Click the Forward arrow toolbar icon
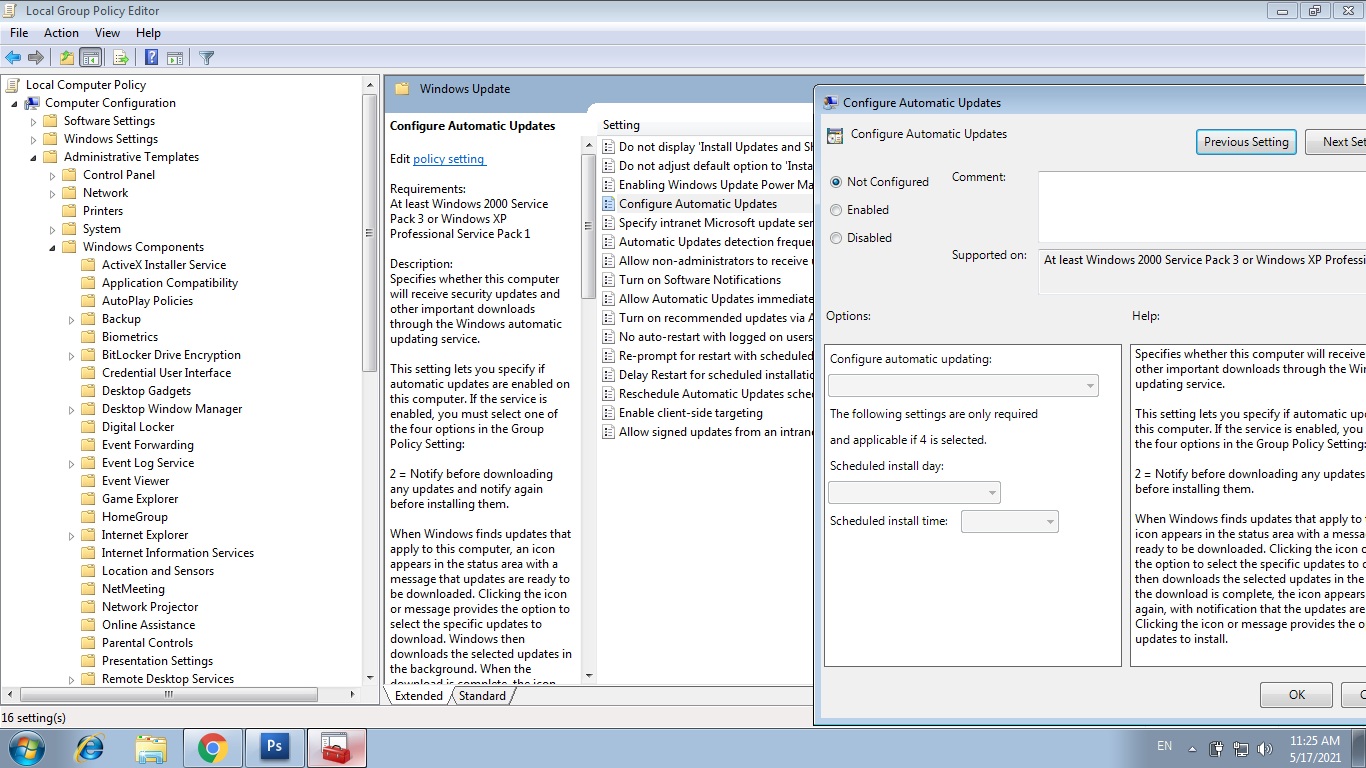This screenshot has width=1366, height=768. [36, 58]
